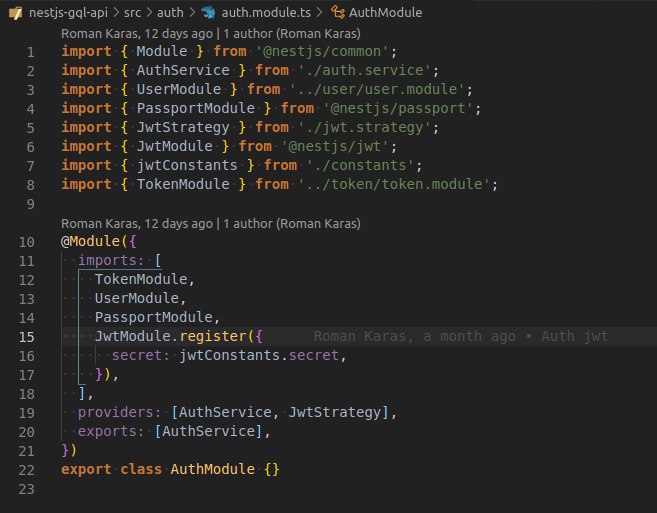This screenshot has width=657, height=513.
Task: Click the AuthModule class name on line 22
Action: tap(213, 469)
